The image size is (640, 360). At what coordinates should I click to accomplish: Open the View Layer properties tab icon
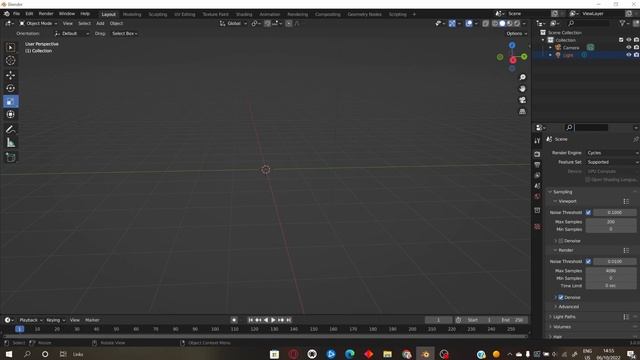pos(537,176)
